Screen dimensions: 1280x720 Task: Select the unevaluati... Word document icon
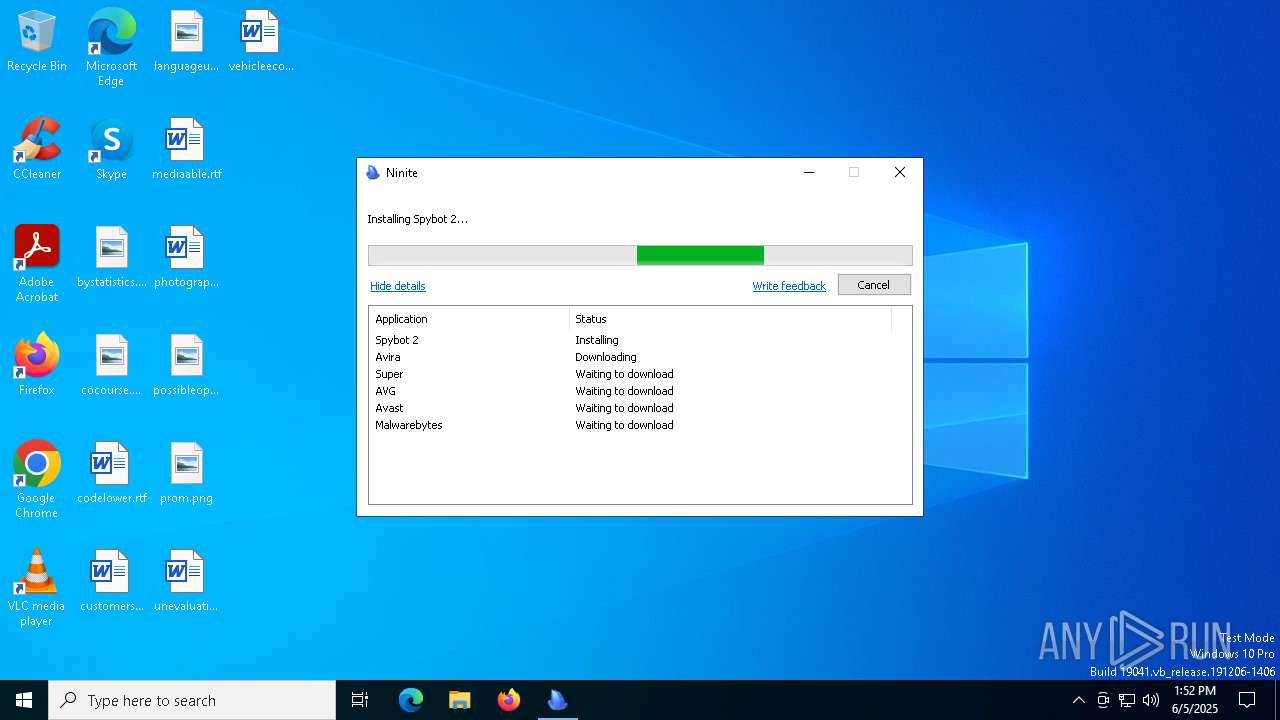click(186, 582)
